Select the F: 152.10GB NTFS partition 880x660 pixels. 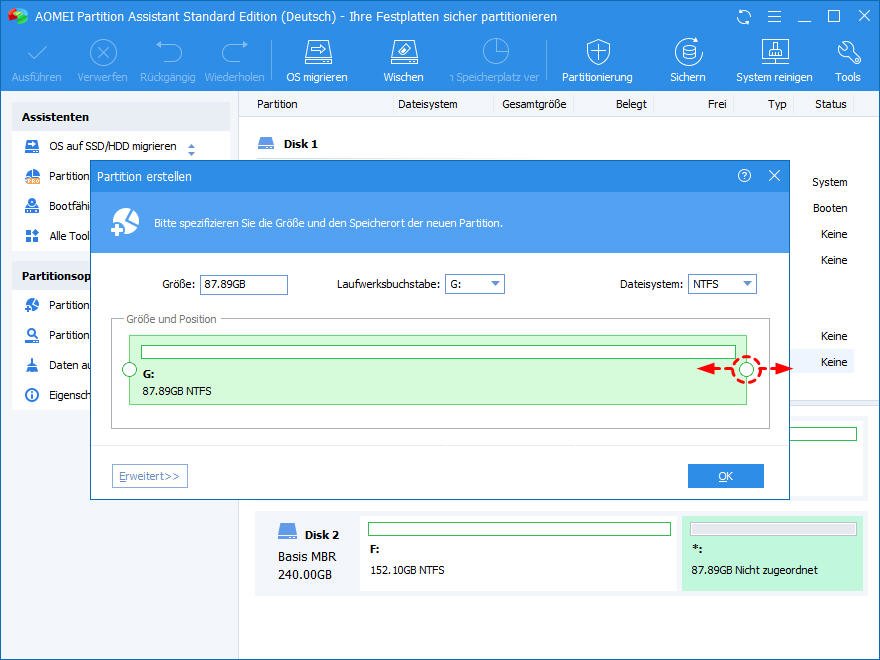pyautogui.click(x=519, y=553)
